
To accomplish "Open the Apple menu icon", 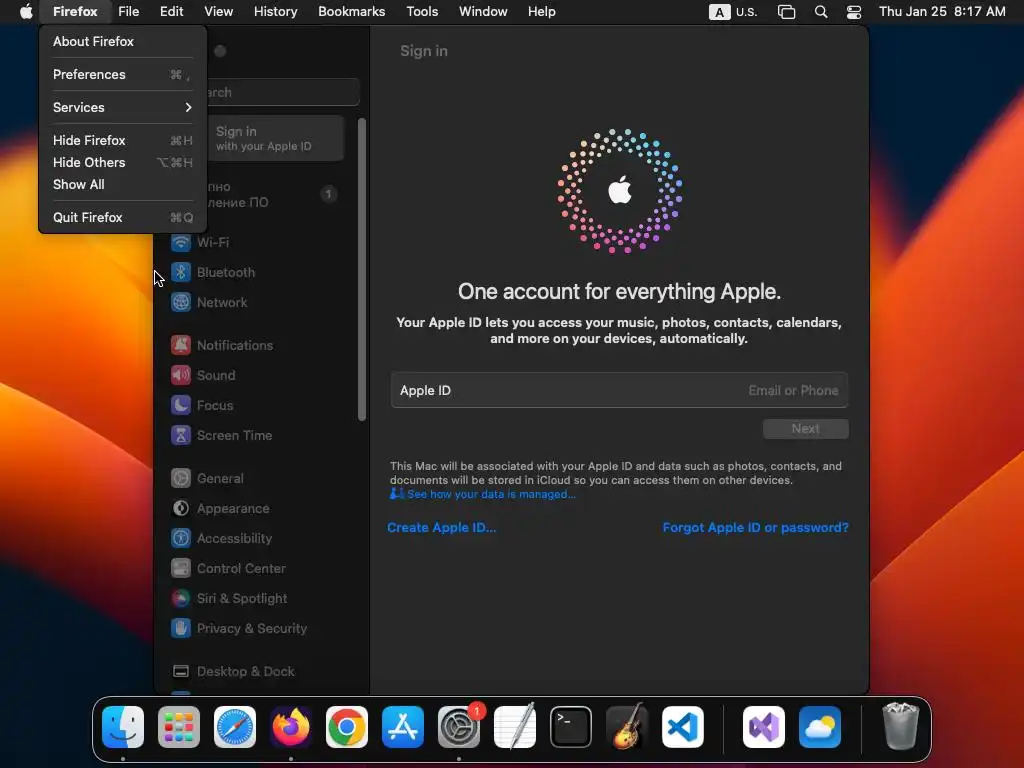I will pyautogui.click(x=26, y=11).
